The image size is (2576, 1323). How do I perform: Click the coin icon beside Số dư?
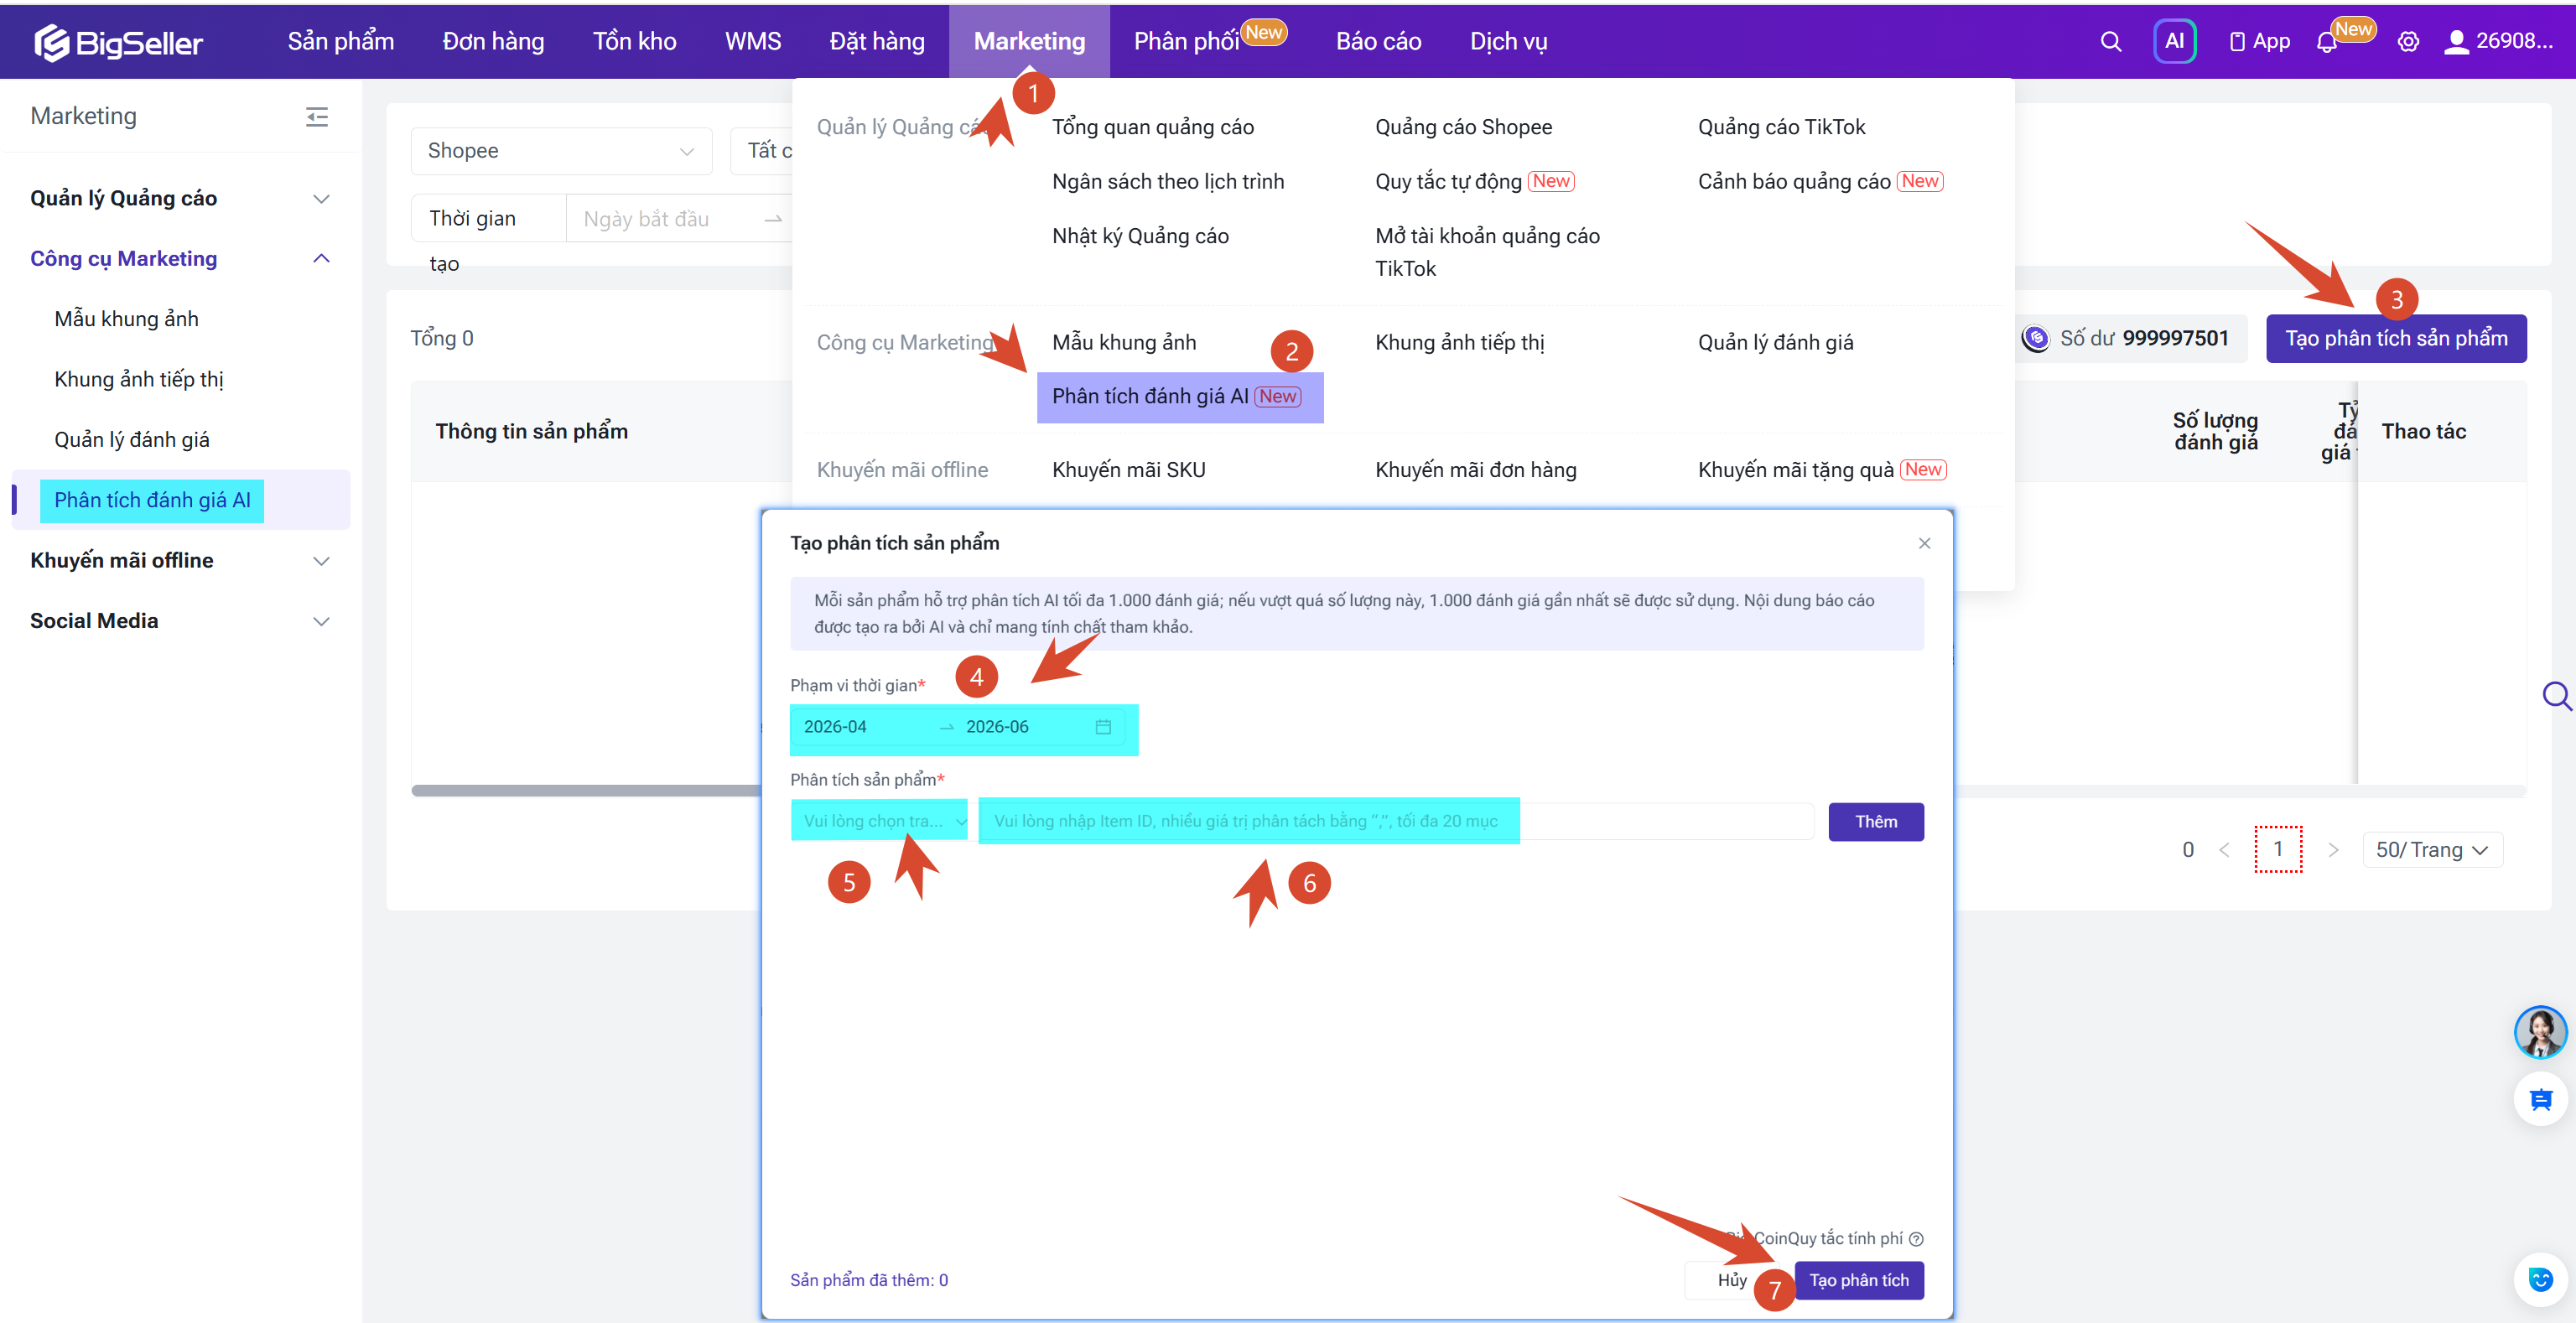[x=2035, y=339]
